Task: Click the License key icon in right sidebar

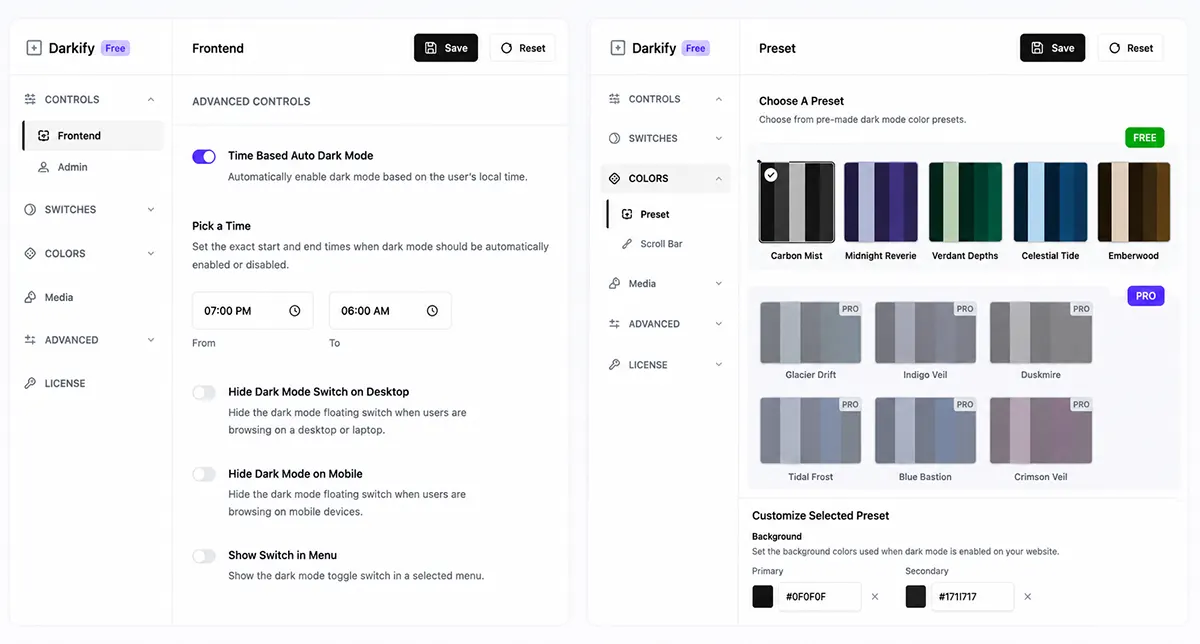Action: (x=614, y=365)
